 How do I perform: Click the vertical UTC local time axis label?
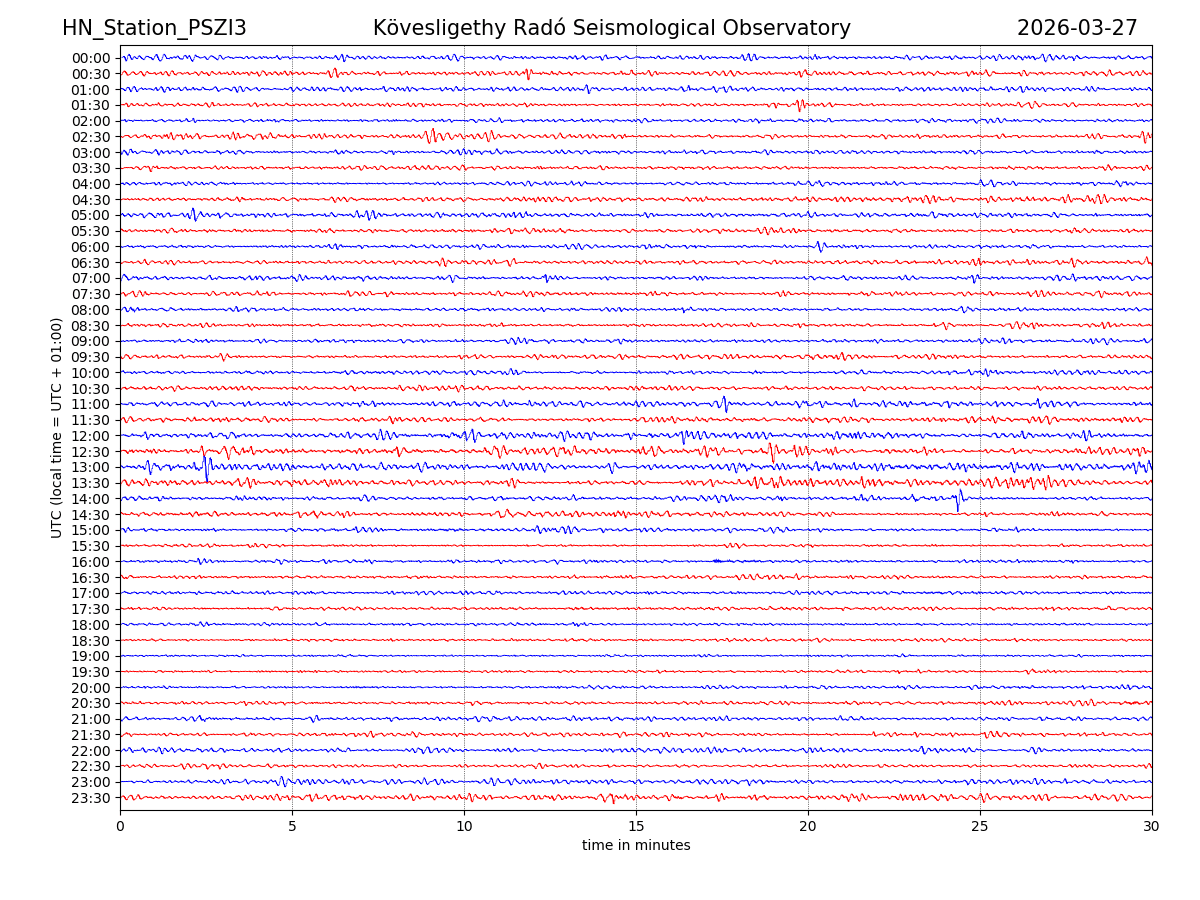(57, 428)
